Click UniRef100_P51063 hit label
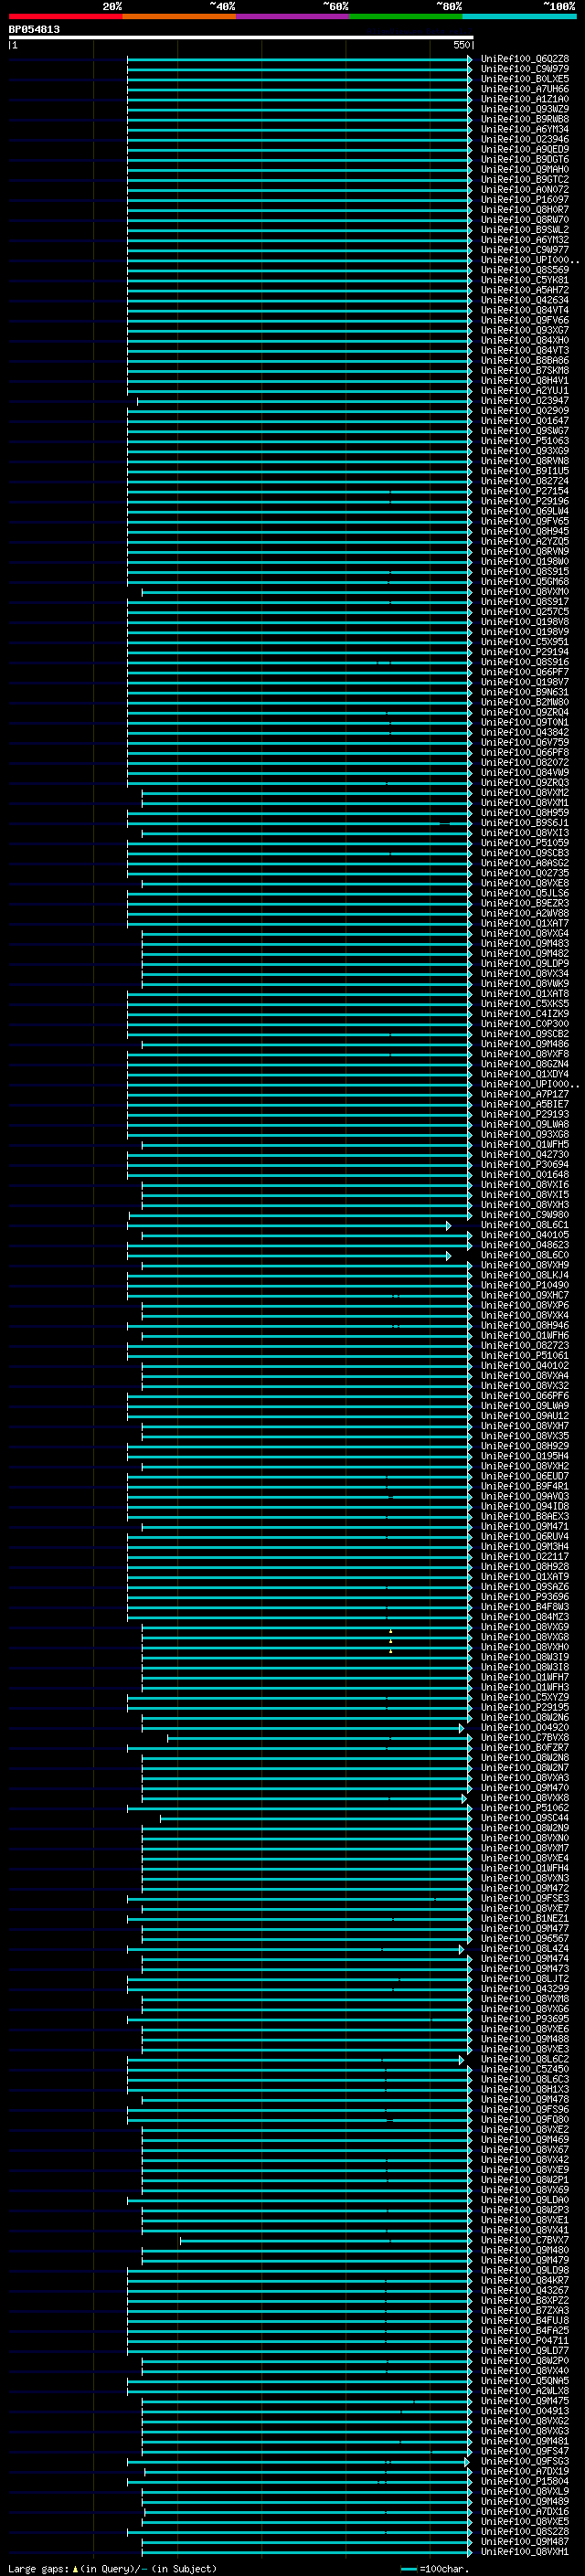The image size is (585, 2576). [525, 441]
